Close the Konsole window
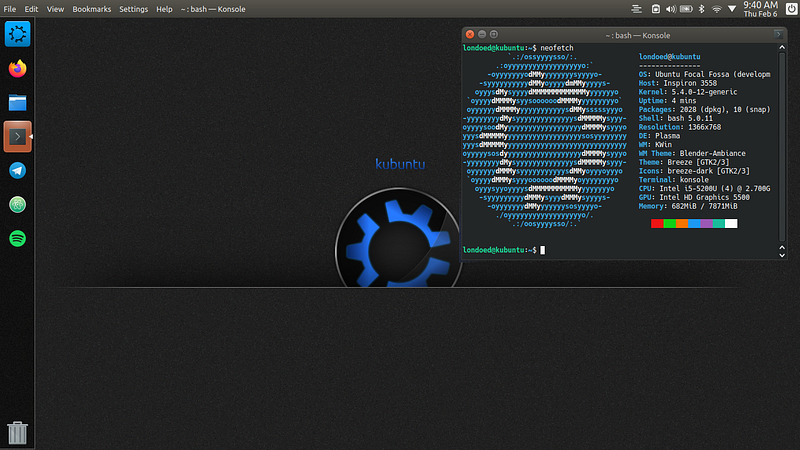The width and height of the screenshot is (800, 450). 470,35
